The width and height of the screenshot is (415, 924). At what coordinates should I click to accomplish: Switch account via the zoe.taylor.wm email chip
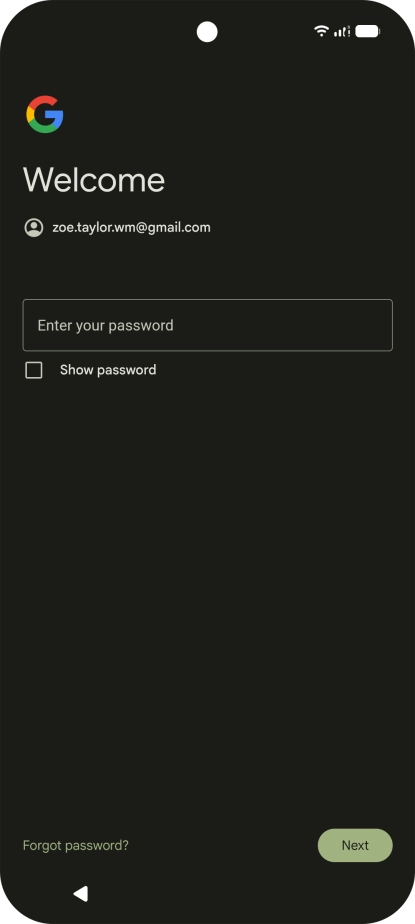[117, 227]
